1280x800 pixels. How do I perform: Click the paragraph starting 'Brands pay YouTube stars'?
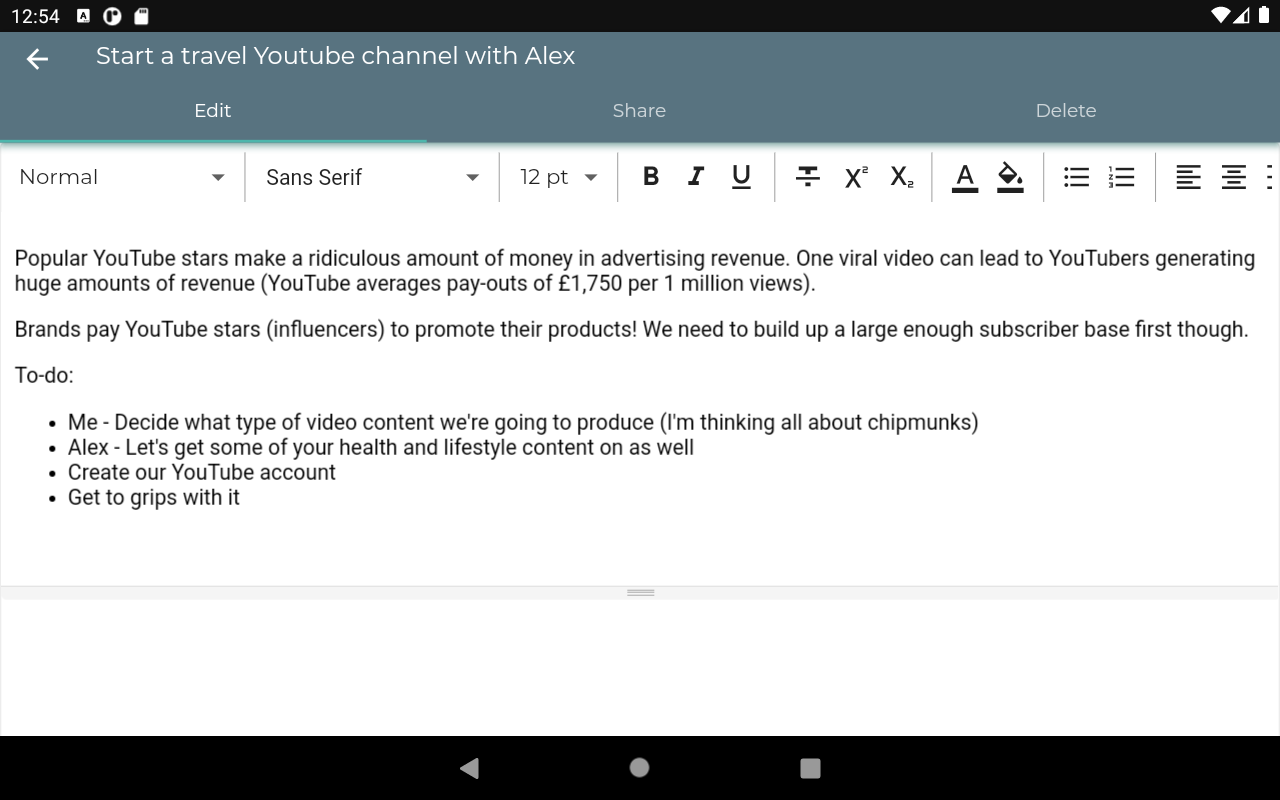pyautogui.click(x=632, y=330)
